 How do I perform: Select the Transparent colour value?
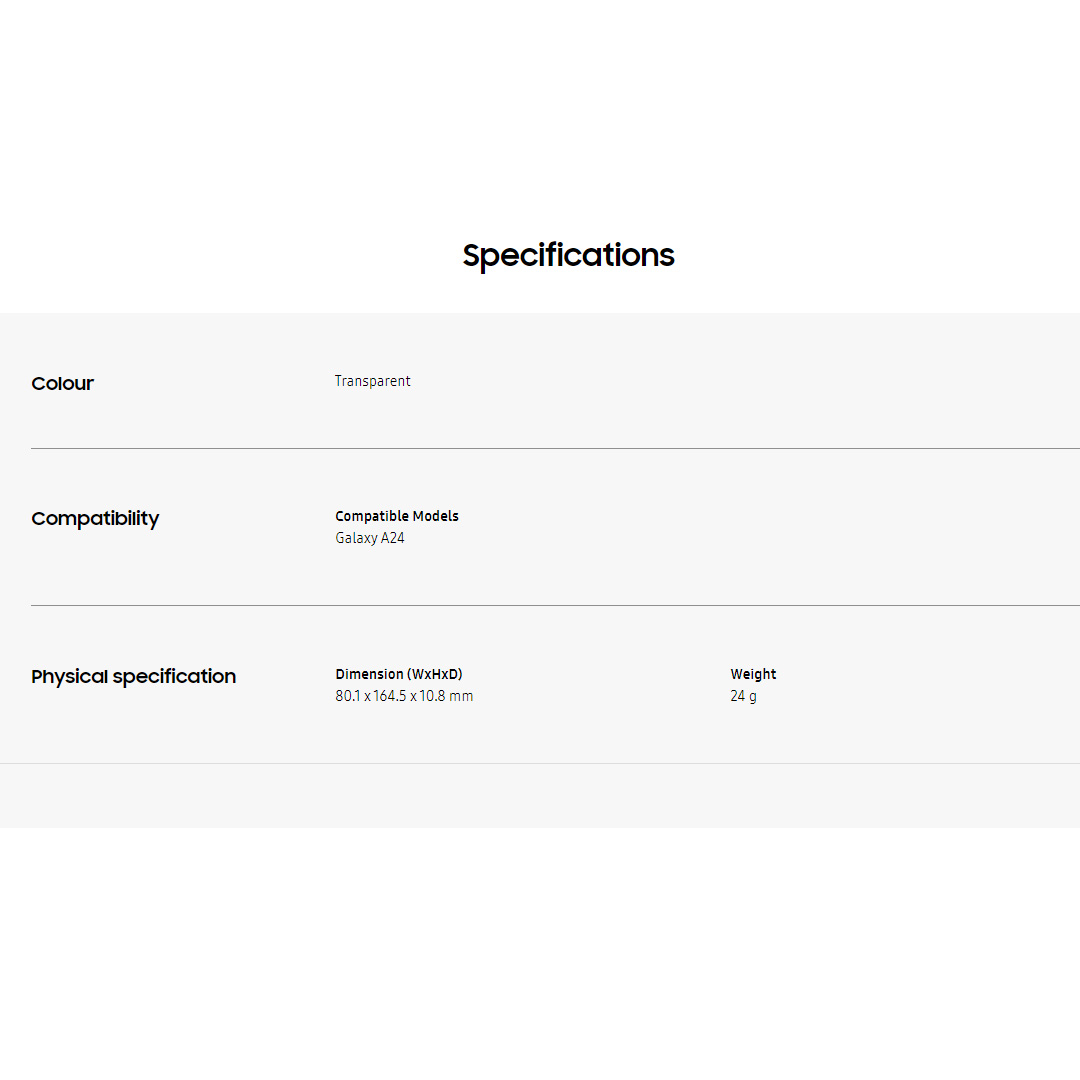pos(372,381)
